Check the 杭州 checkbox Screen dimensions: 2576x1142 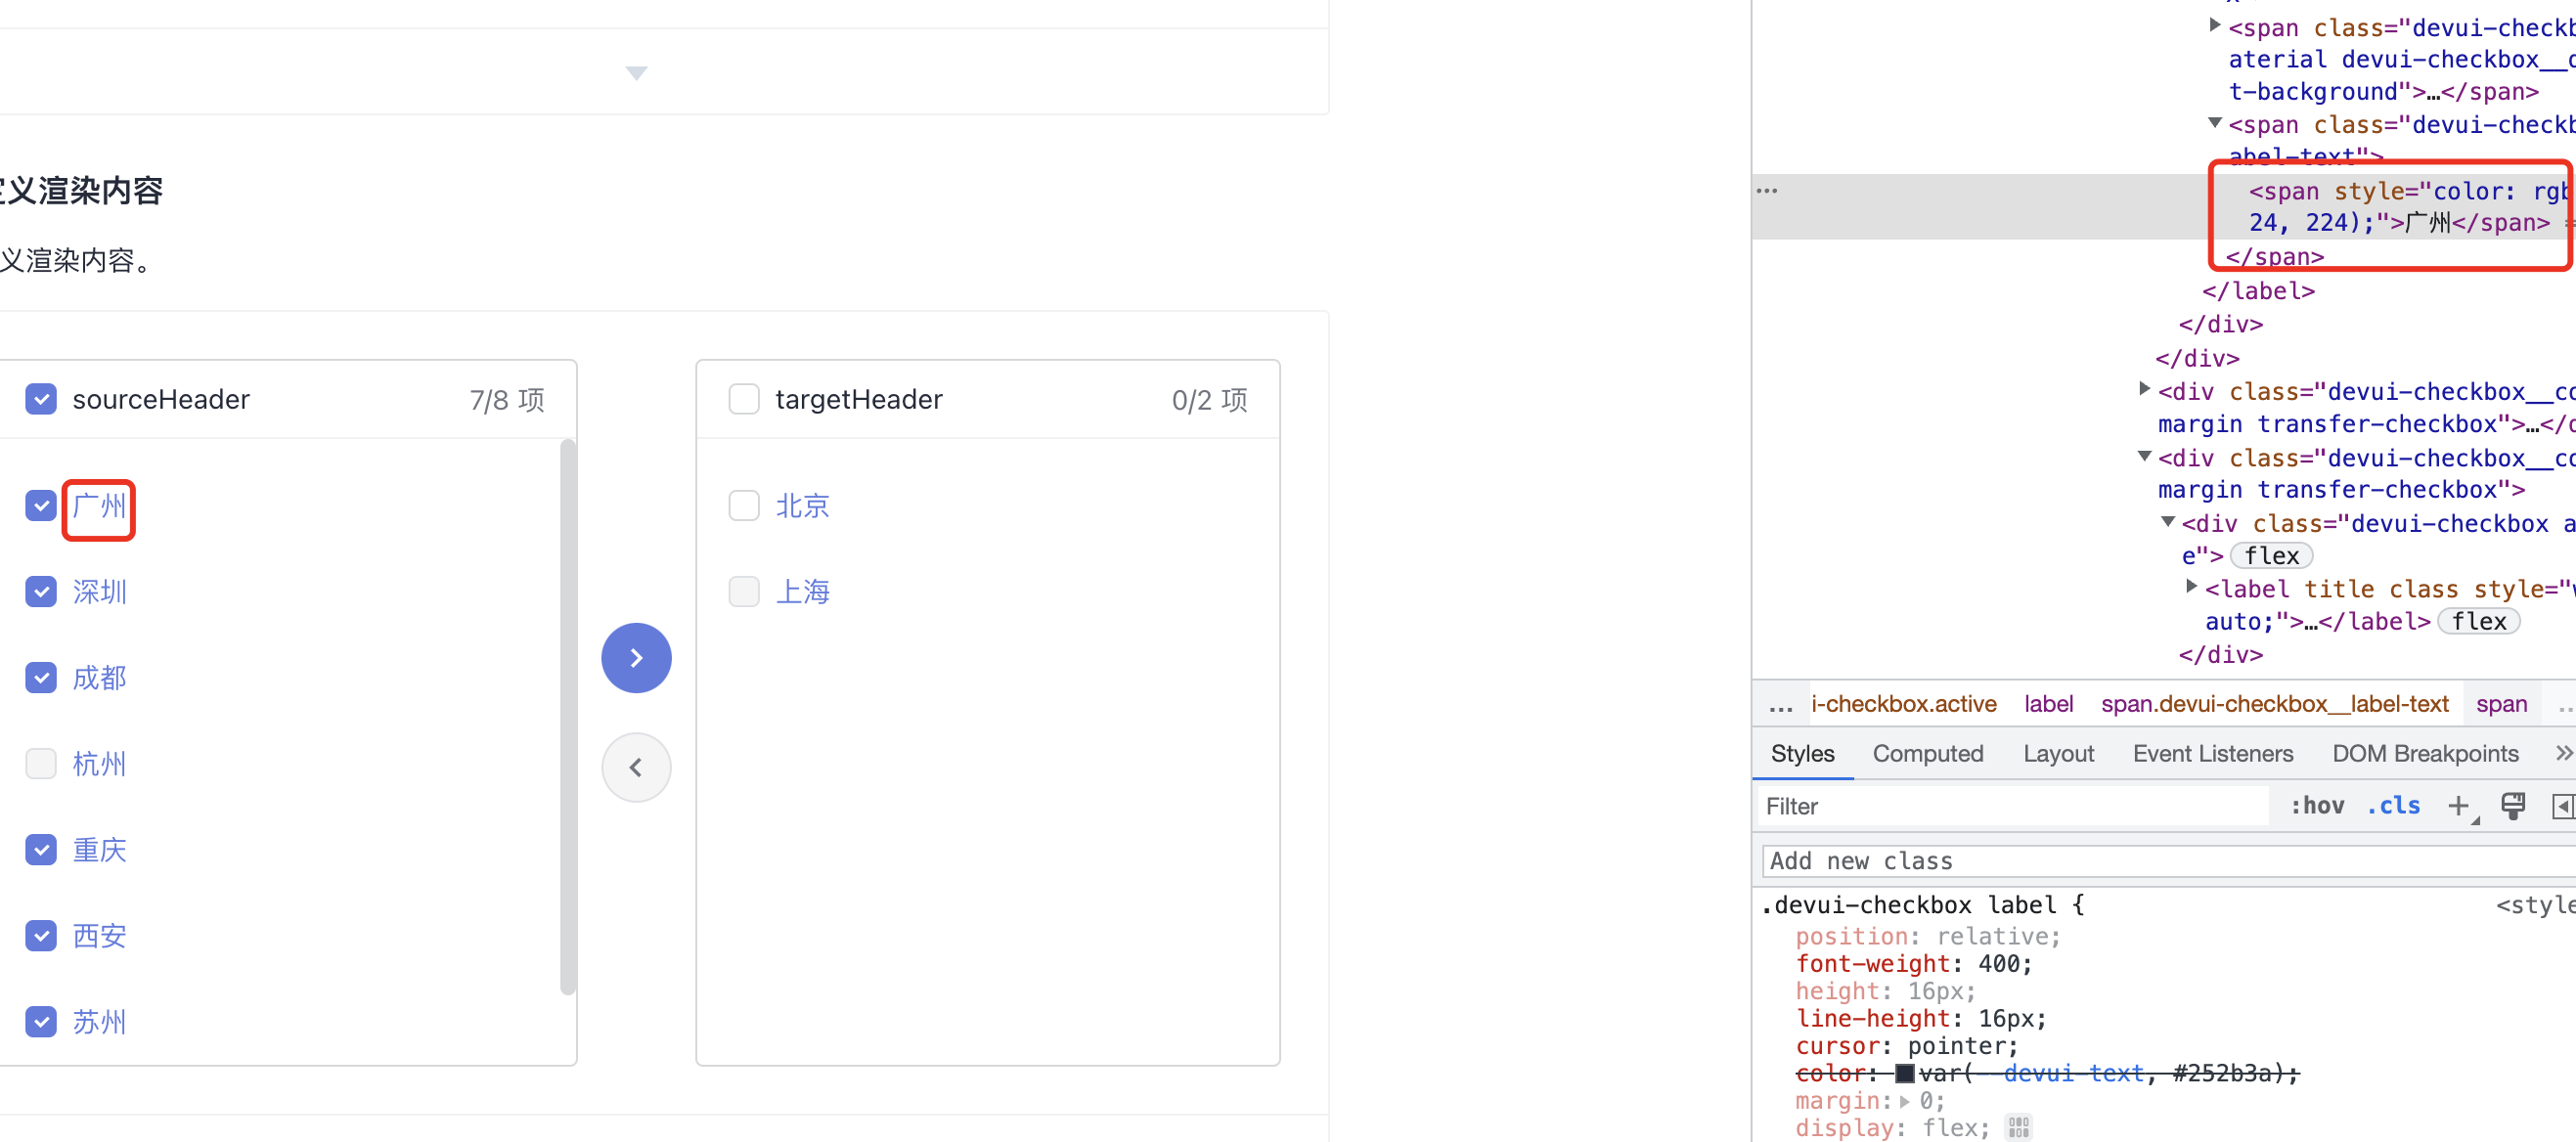coord(41,763)
